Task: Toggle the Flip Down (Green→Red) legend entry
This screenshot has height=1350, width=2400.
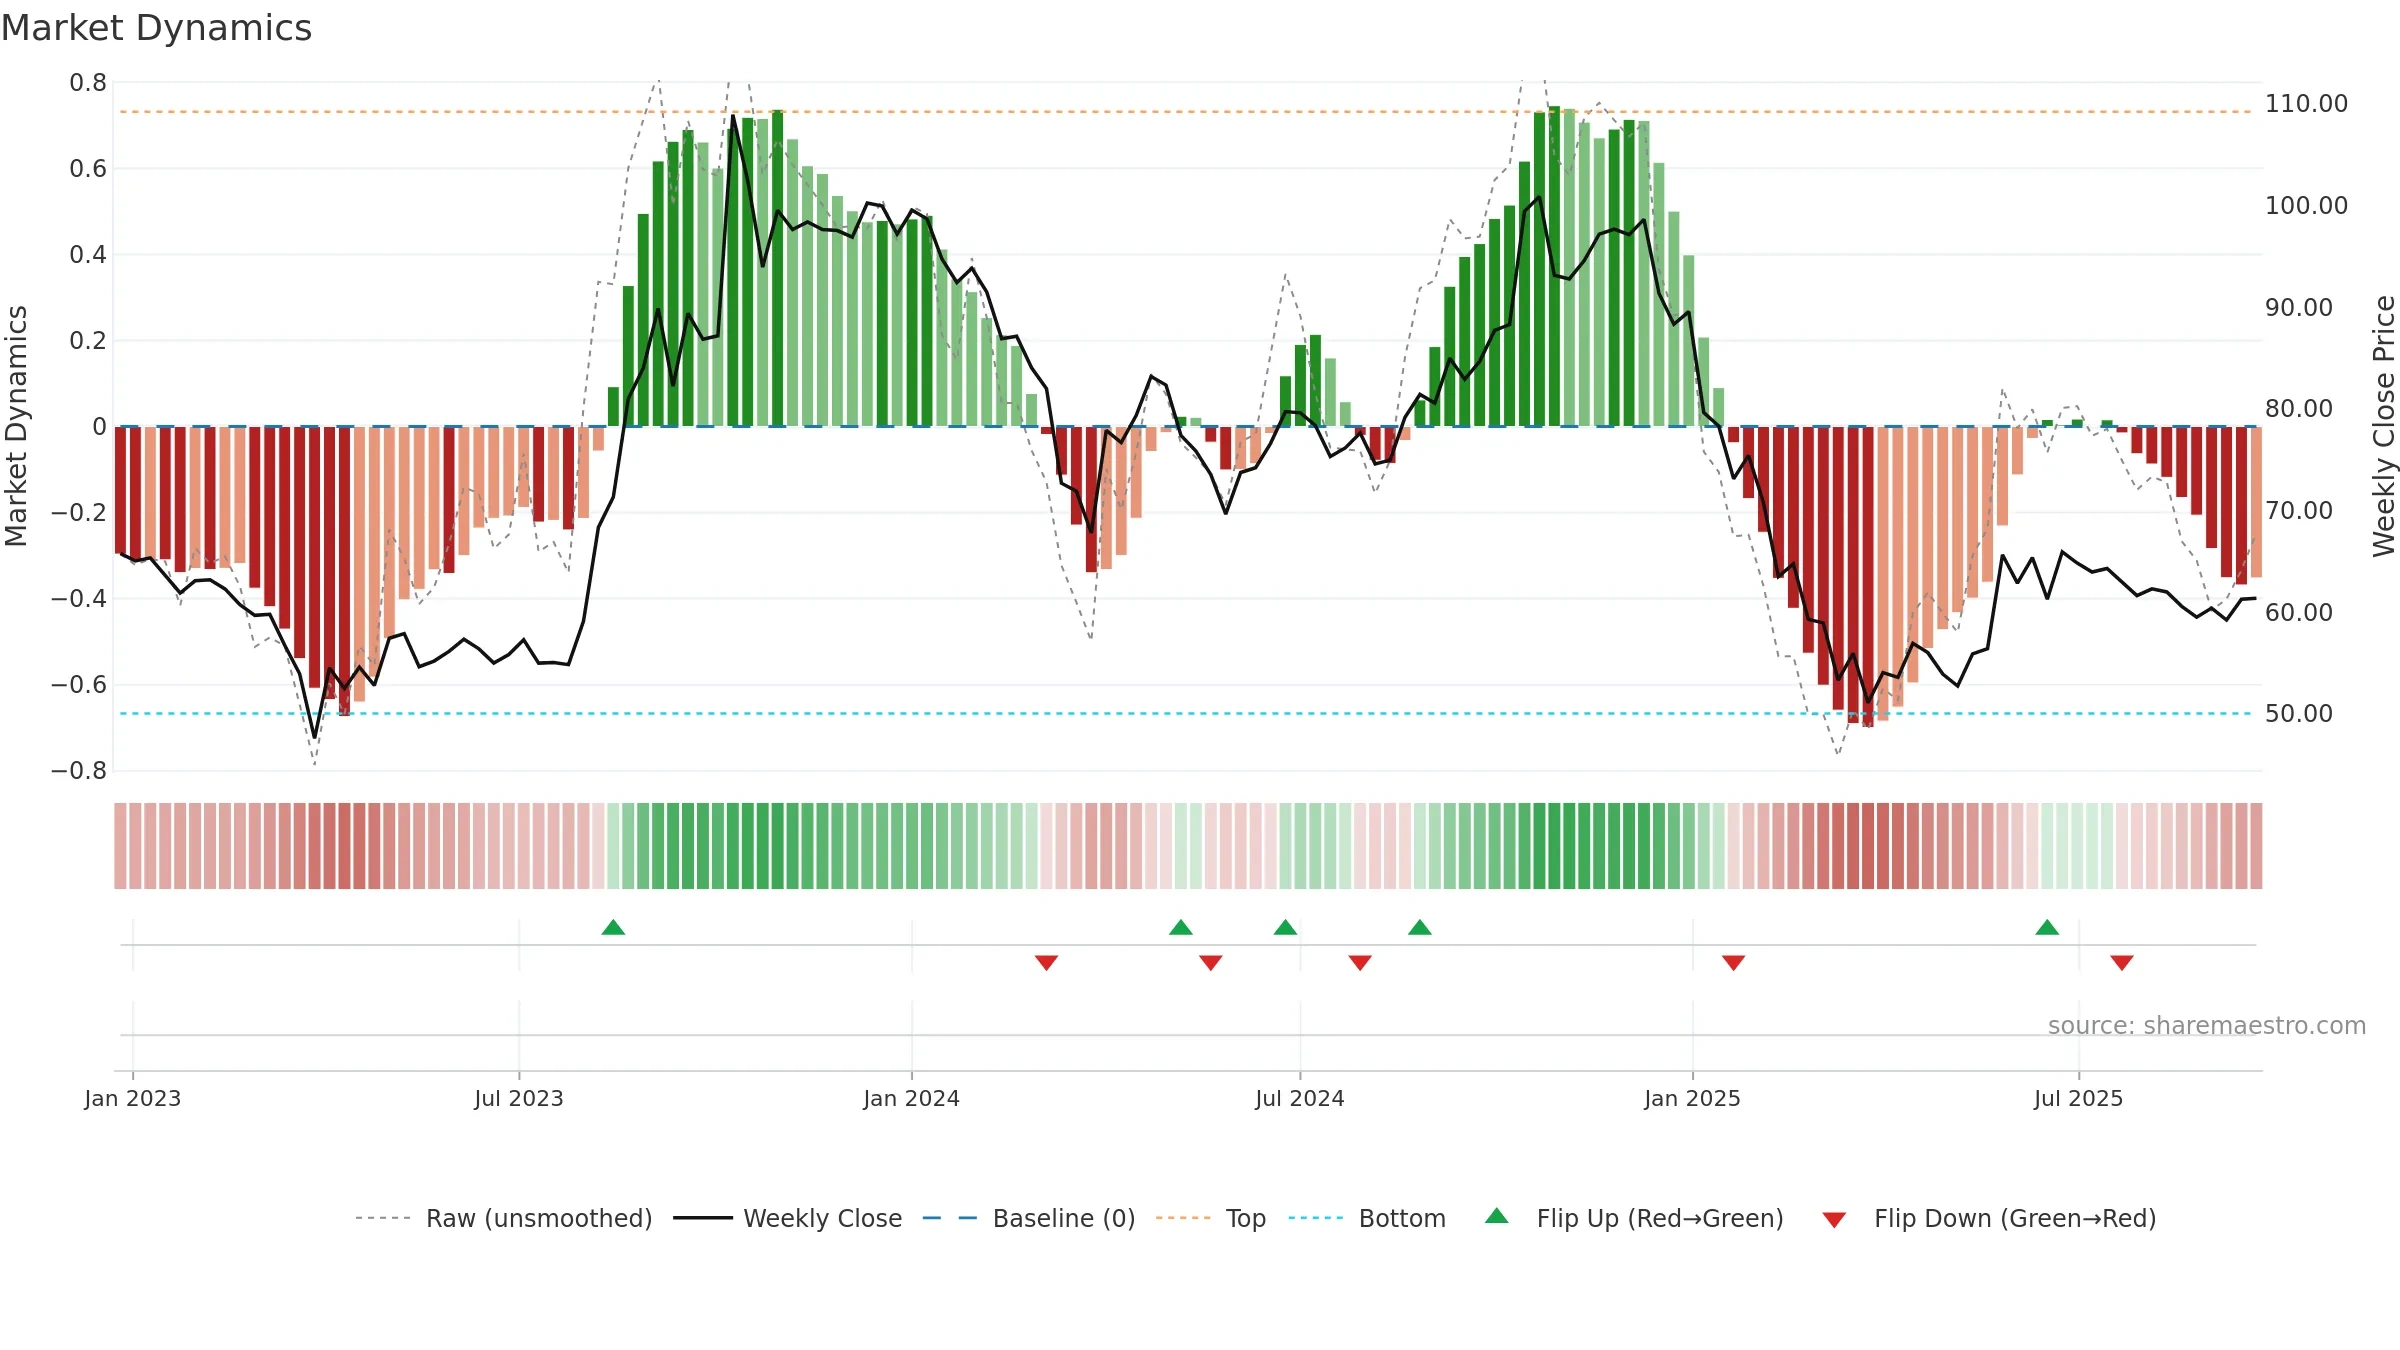Action: pyautogui.click(x=1988, y=1218)
